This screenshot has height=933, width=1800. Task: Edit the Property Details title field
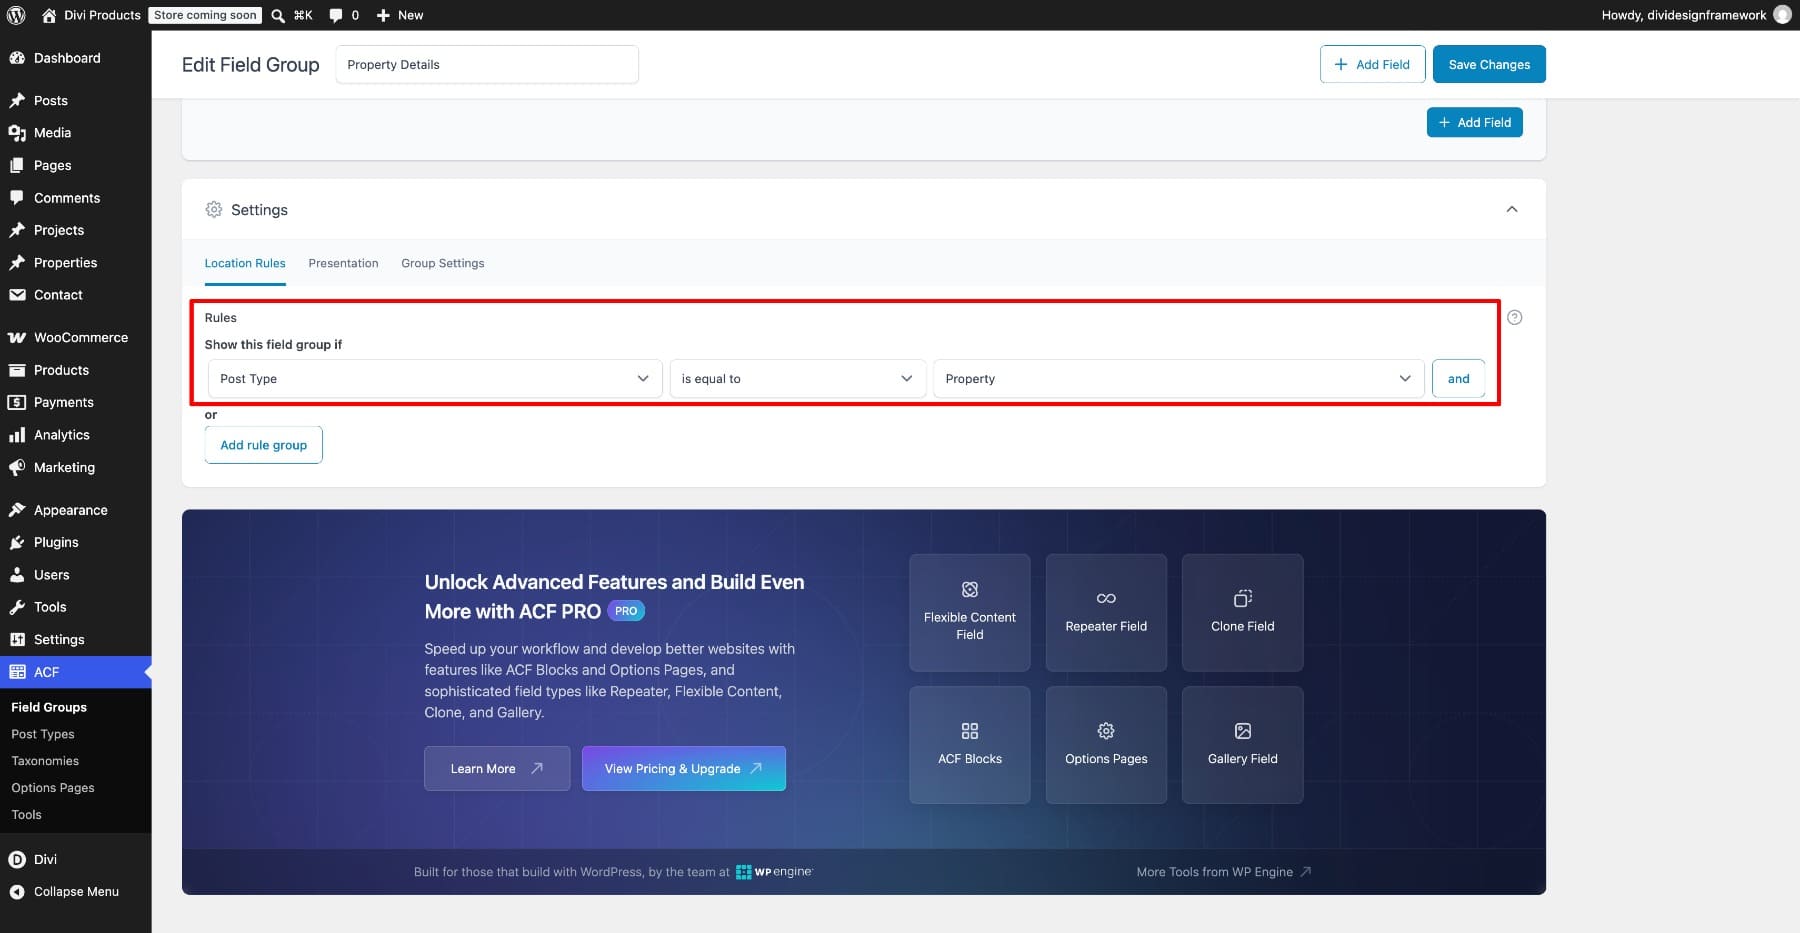click(487, 64)
